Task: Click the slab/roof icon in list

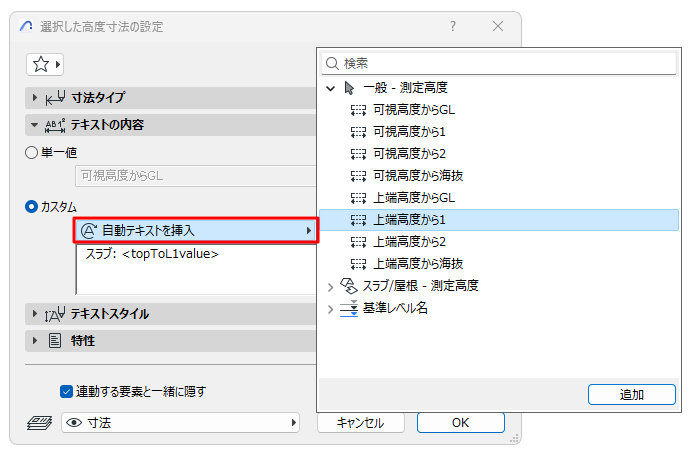Action: click(x=349, y=286)
